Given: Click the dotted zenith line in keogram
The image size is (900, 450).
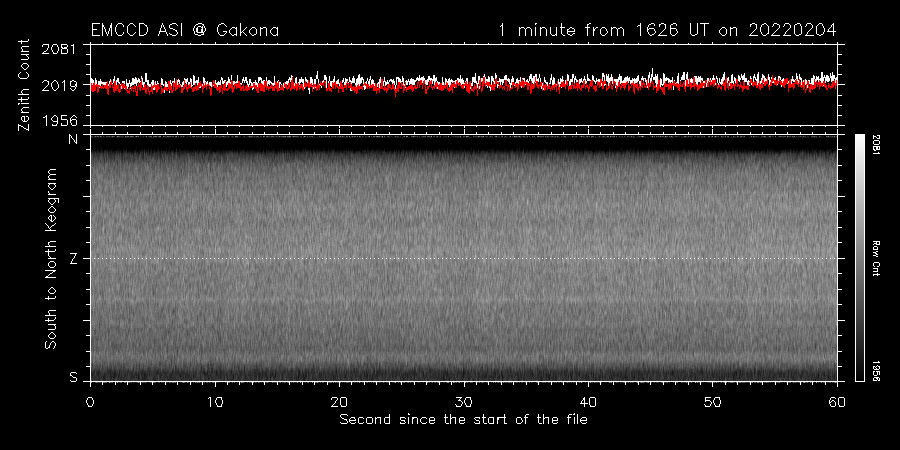Looking at the screenshot, I should [x=463, y=258].
